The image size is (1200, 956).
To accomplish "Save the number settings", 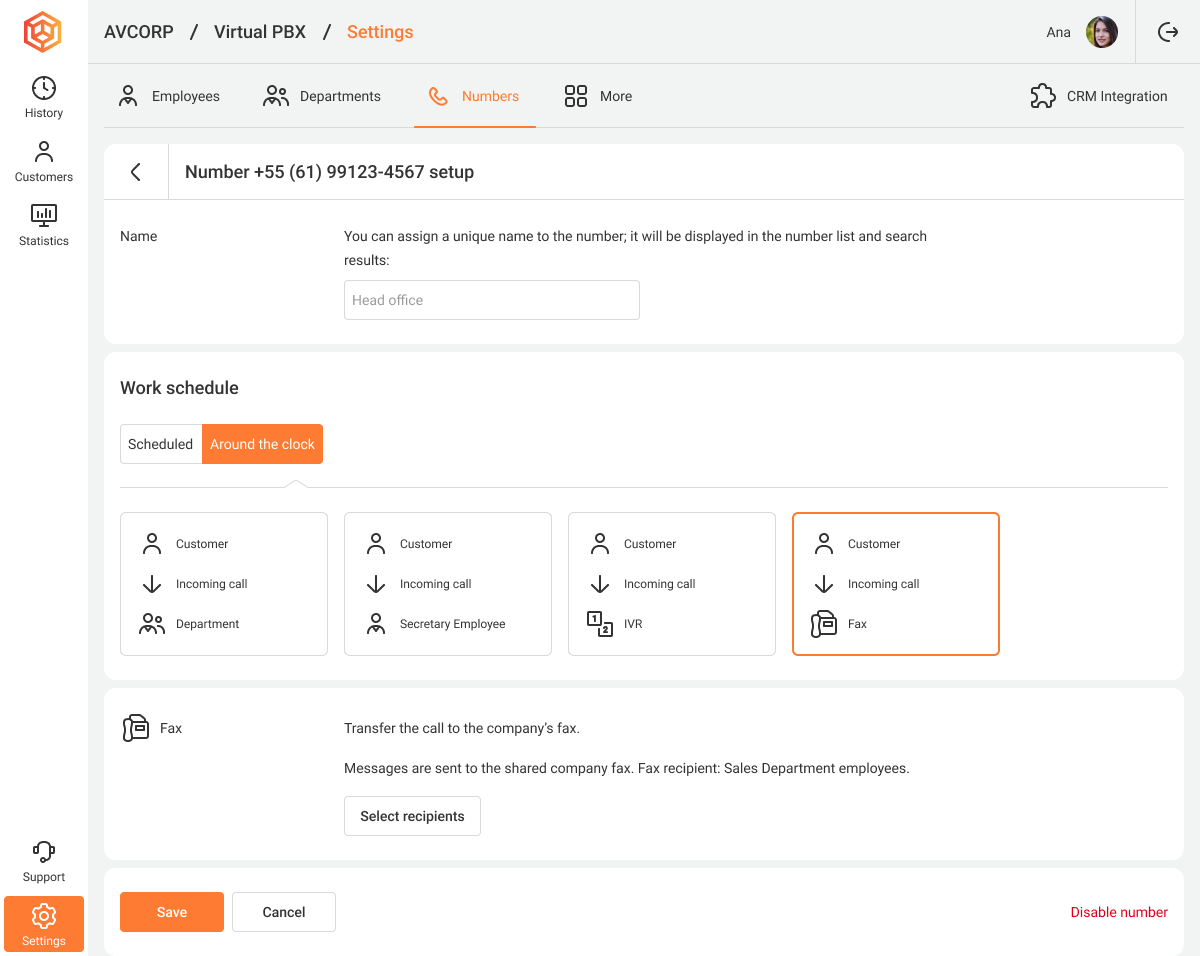I will tap(172, 912).
